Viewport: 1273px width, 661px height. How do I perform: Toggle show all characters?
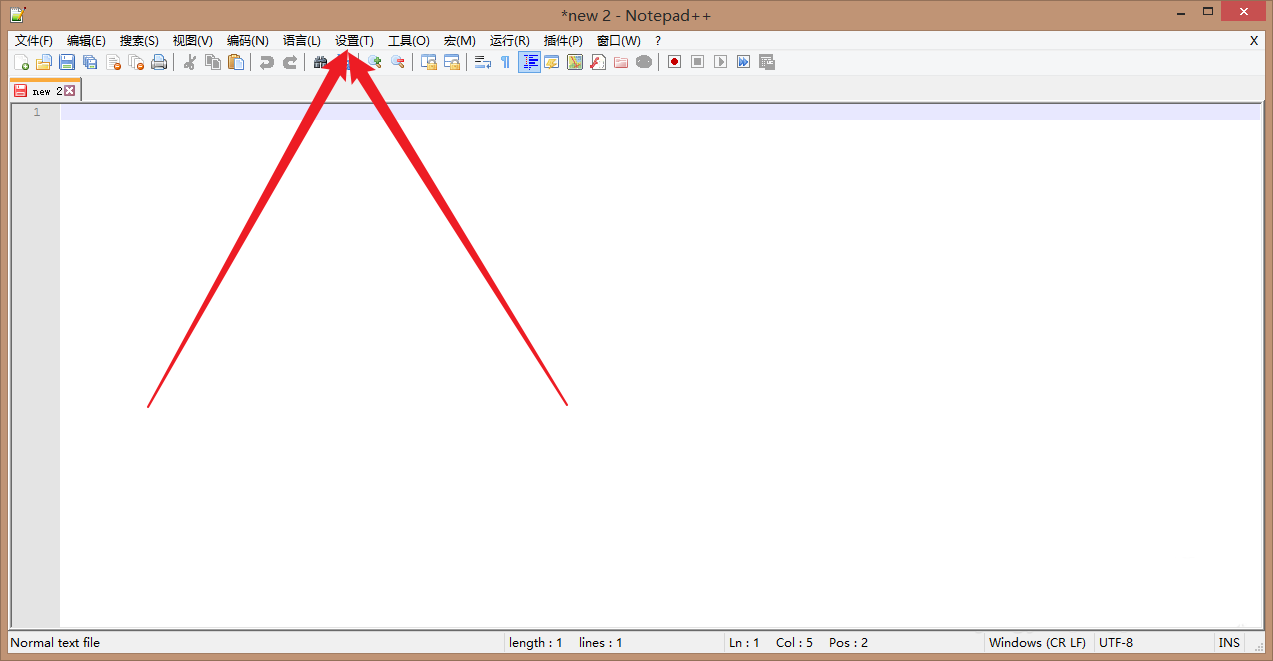coord(504,62)
